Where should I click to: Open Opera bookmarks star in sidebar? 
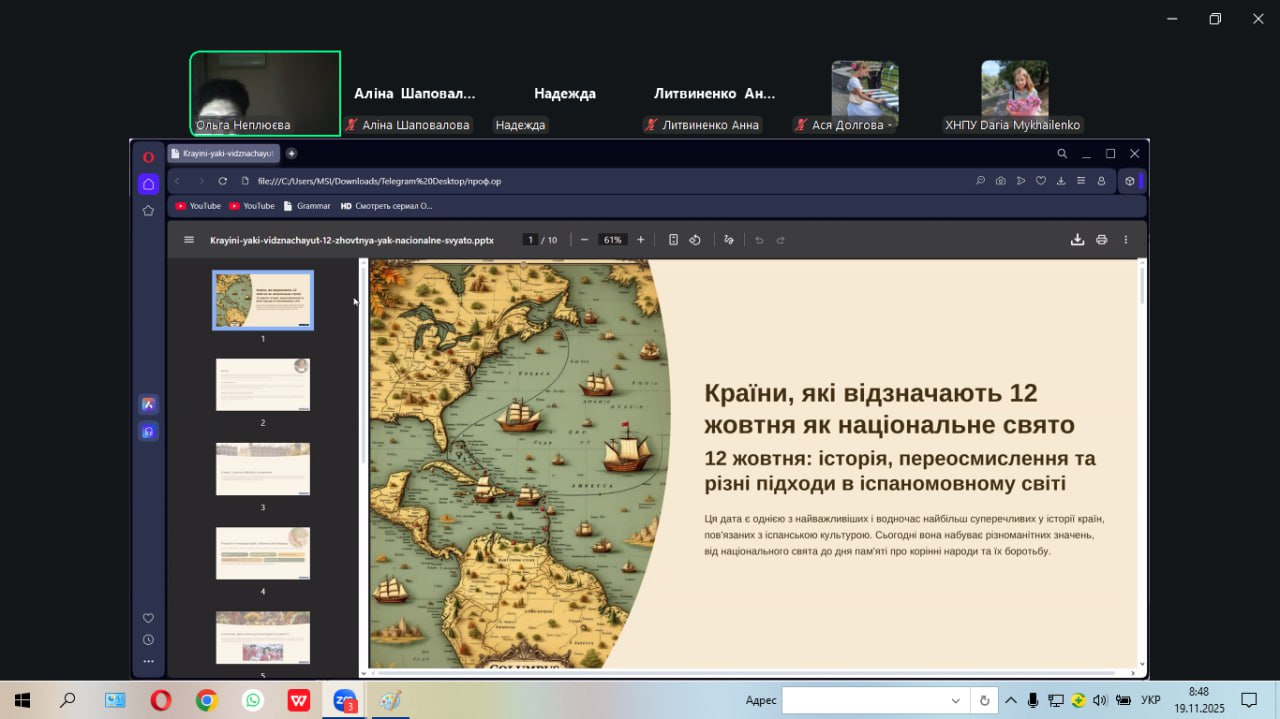click(148, 211)
